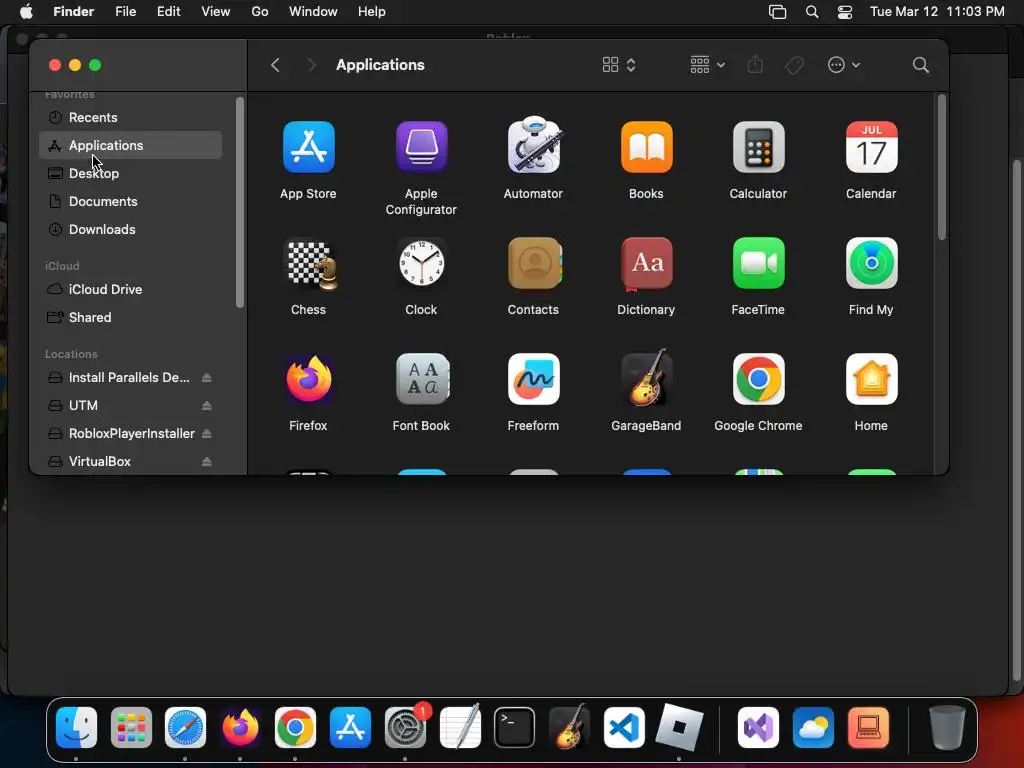Select the Calendar app icon
The image size is (1024, 768).
point(871,148)
